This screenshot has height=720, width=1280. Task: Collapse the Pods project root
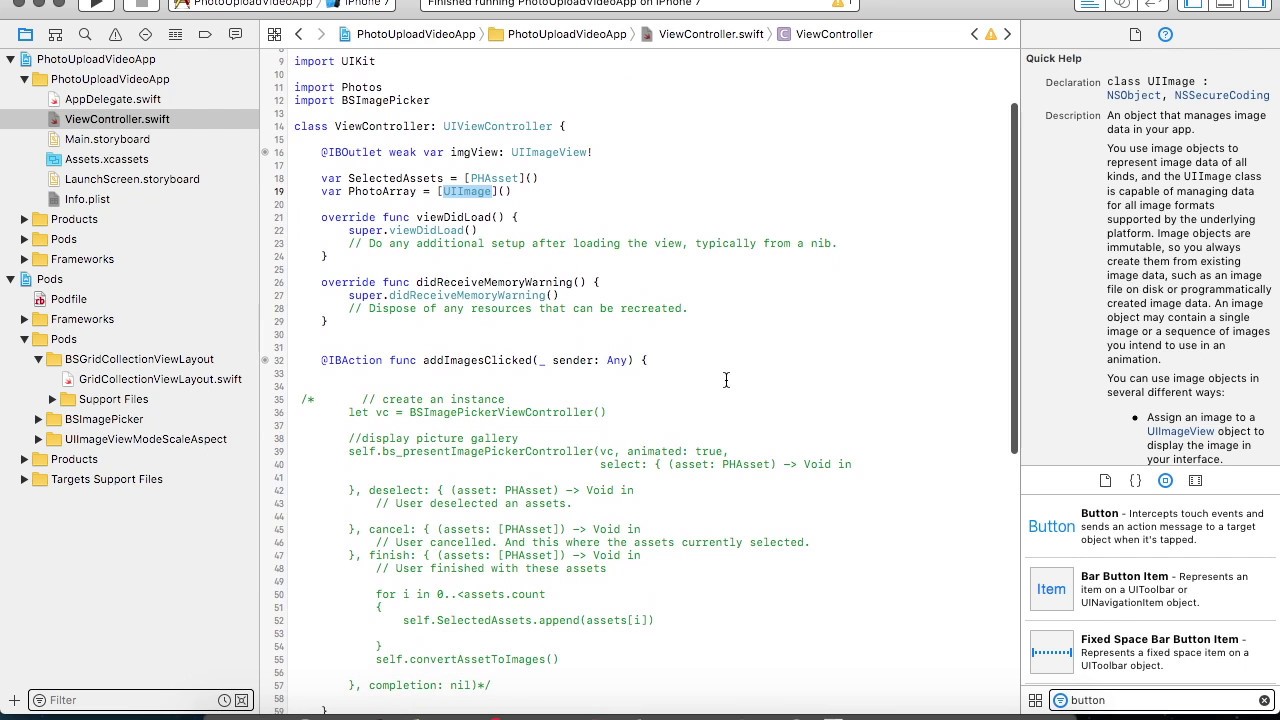coord(11,279)
